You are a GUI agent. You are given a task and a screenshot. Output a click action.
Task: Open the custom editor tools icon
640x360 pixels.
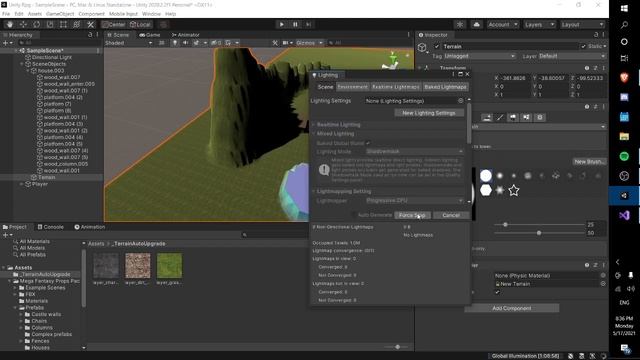90,24
